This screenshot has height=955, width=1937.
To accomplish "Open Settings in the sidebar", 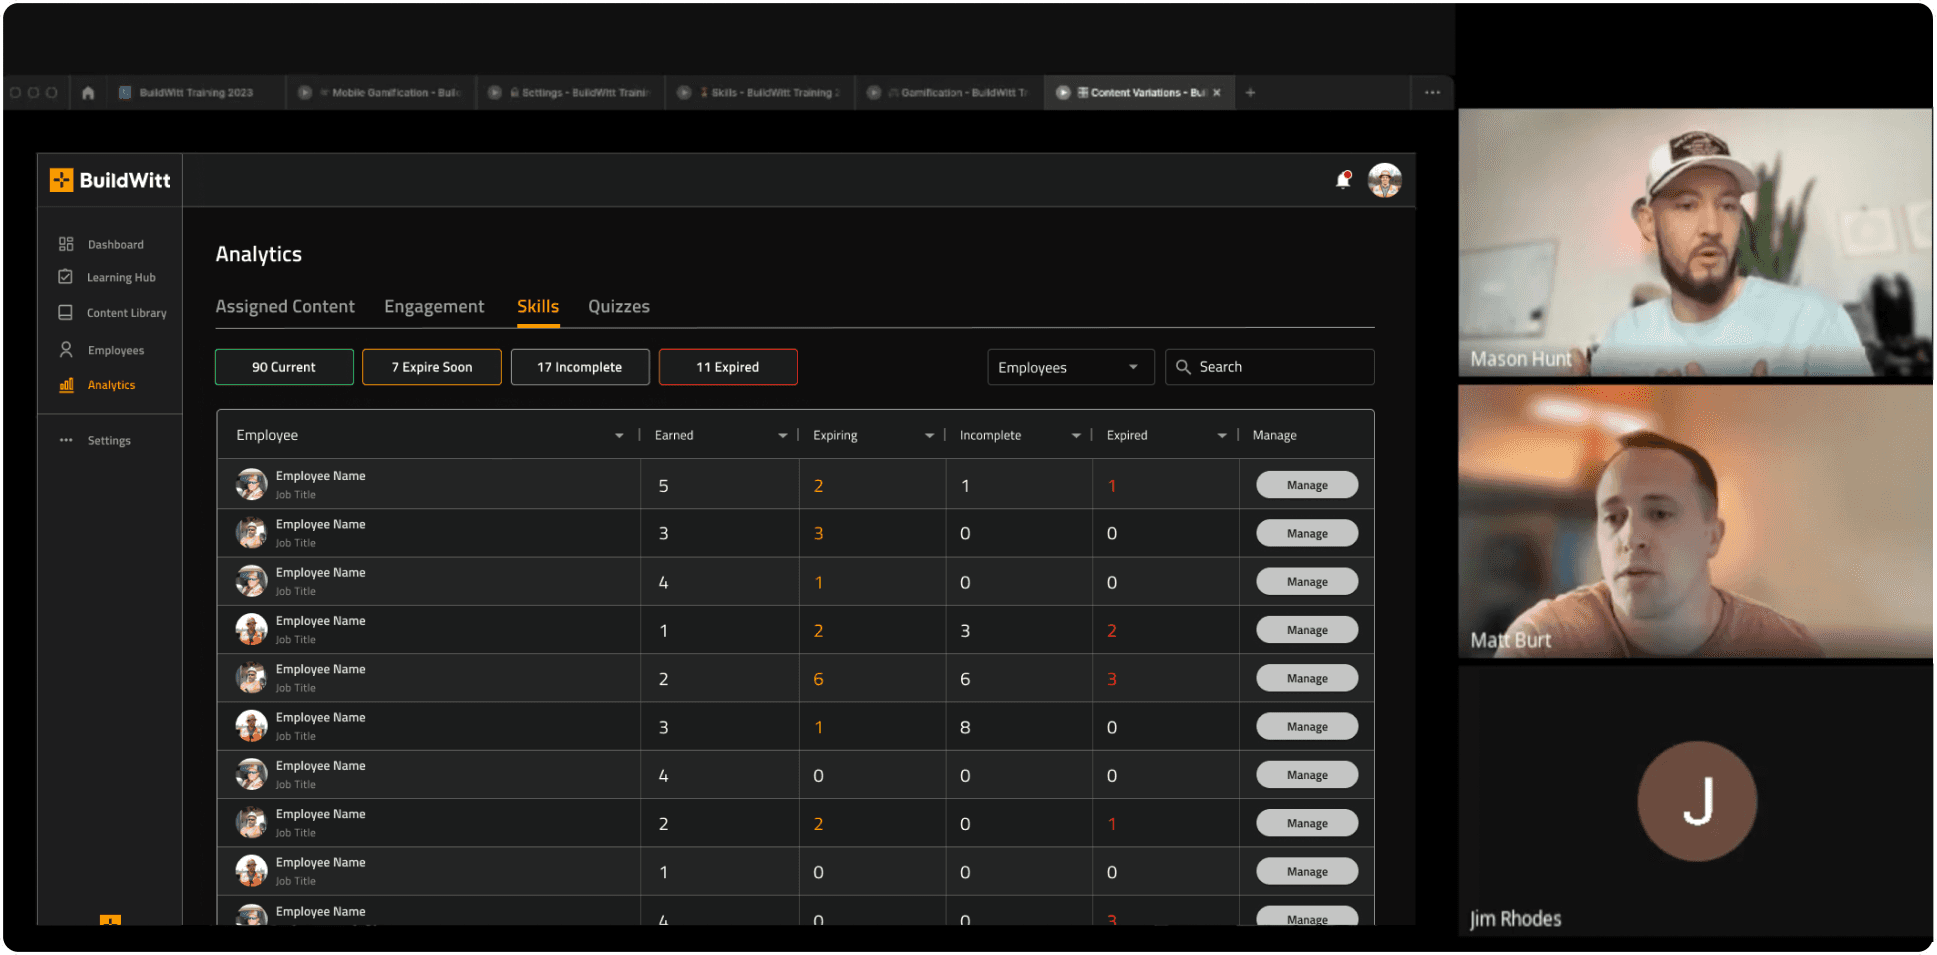I will [x=109, y=440].
